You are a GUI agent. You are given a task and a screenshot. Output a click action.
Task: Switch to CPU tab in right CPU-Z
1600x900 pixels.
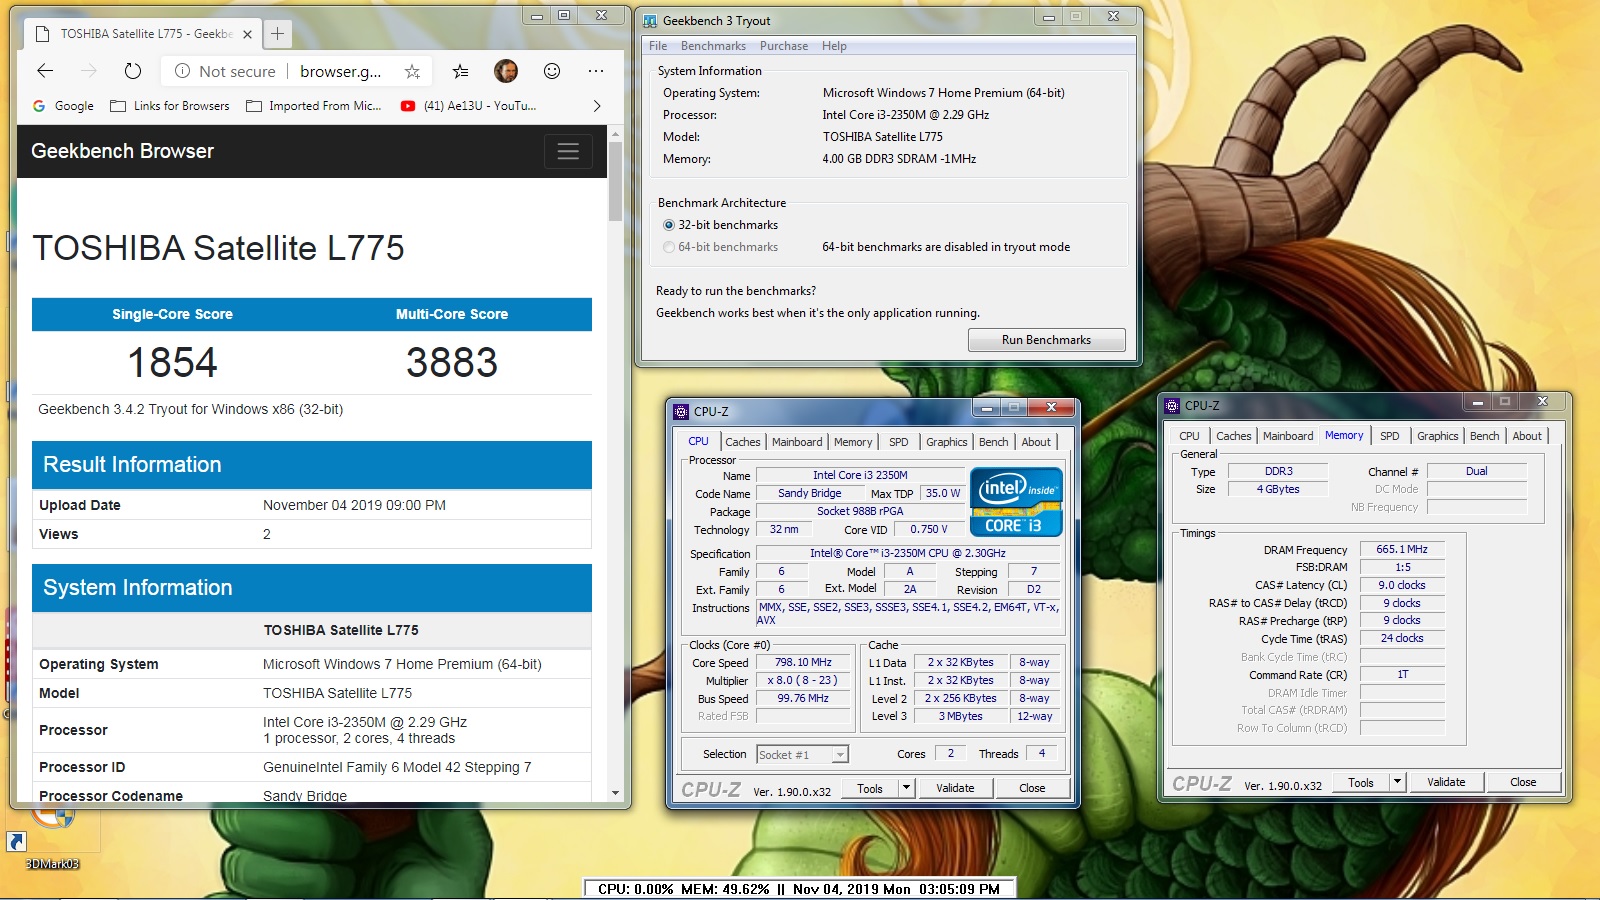1189,436
